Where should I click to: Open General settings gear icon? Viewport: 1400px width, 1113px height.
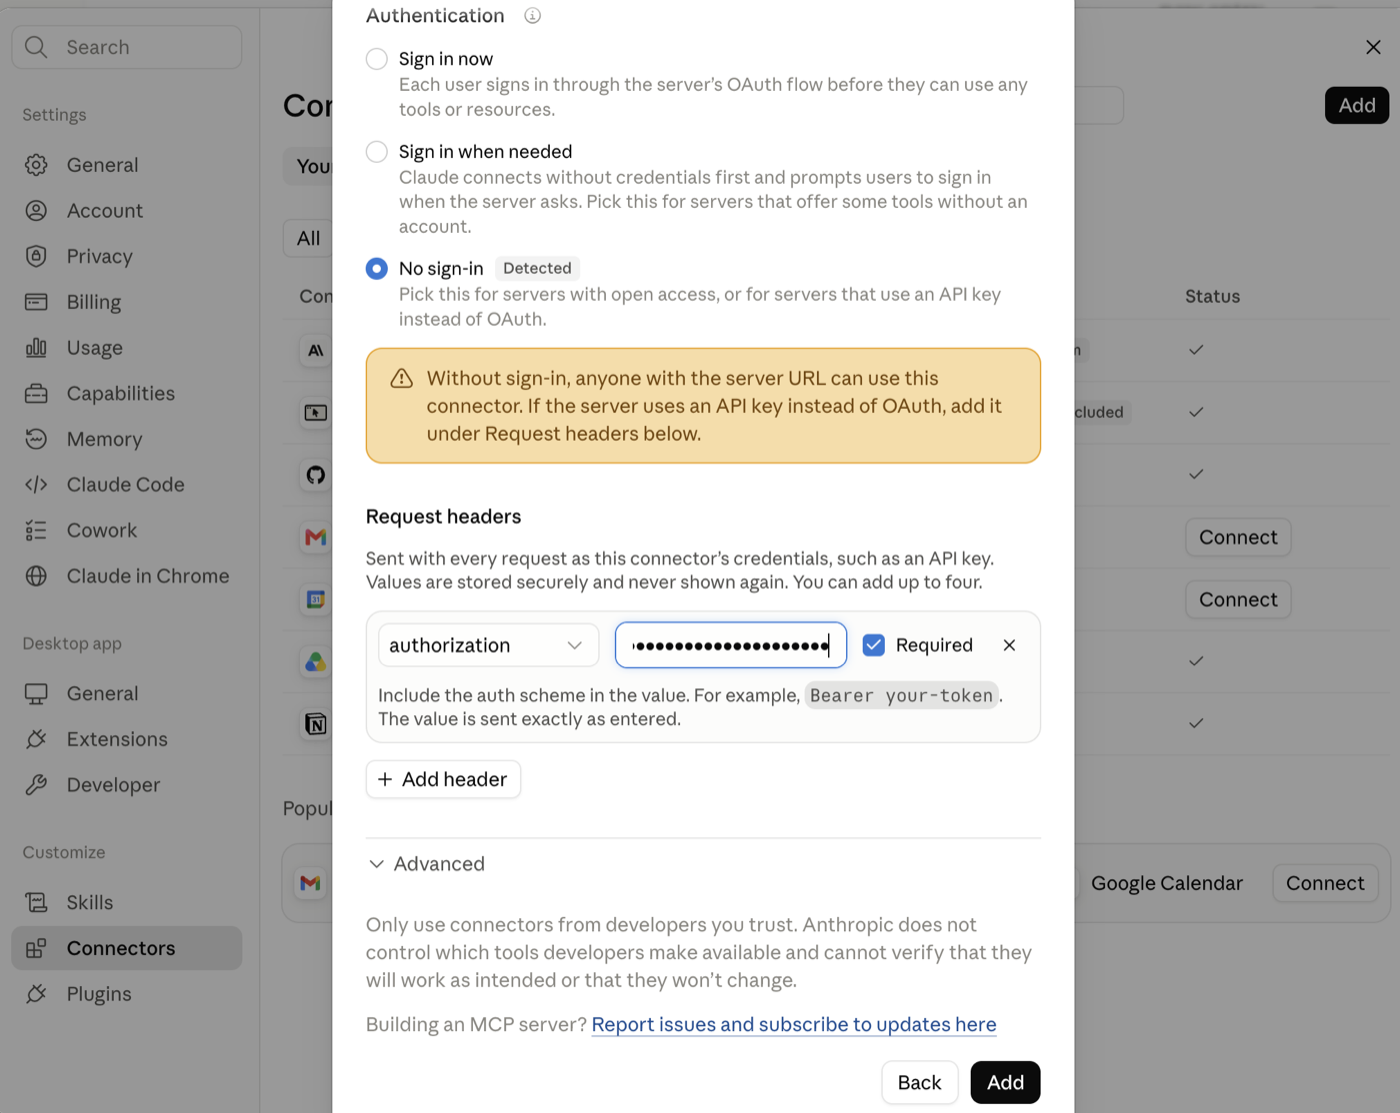(36, 165)
